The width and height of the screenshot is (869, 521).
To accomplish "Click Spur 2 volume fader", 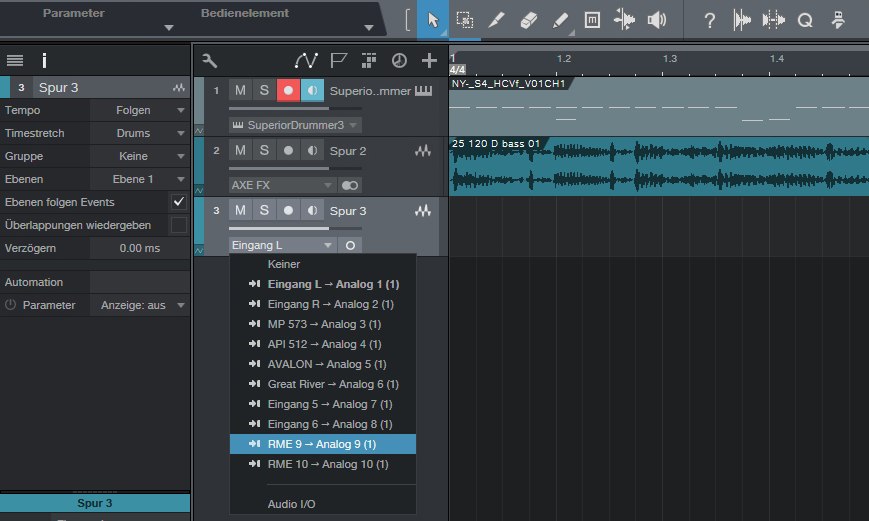I will pyautogui.click(x=295, y=168).
